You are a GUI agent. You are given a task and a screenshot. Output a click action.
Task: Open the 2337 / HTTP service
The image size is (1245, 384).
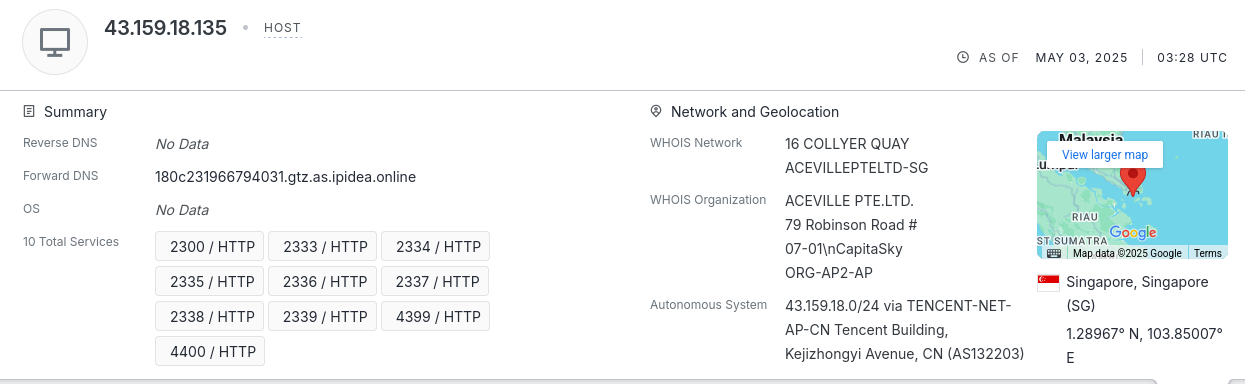(x=435, y=282)
